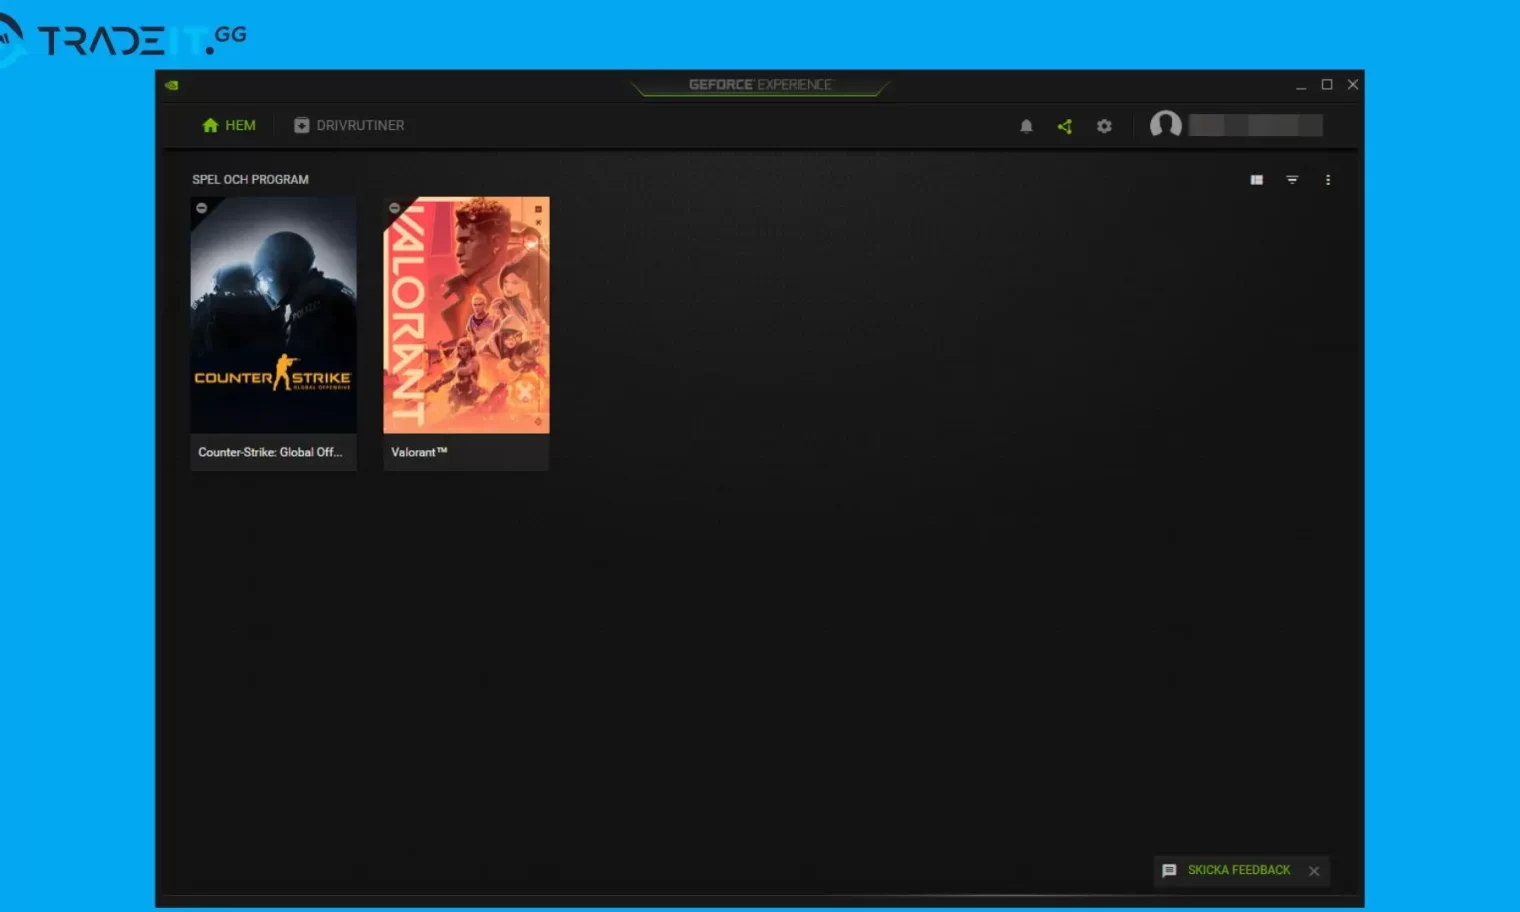The width and height of the screenshot is (1520, 912).
Task: Maximize the GeForce Experience window
Action: [1327, 85]
